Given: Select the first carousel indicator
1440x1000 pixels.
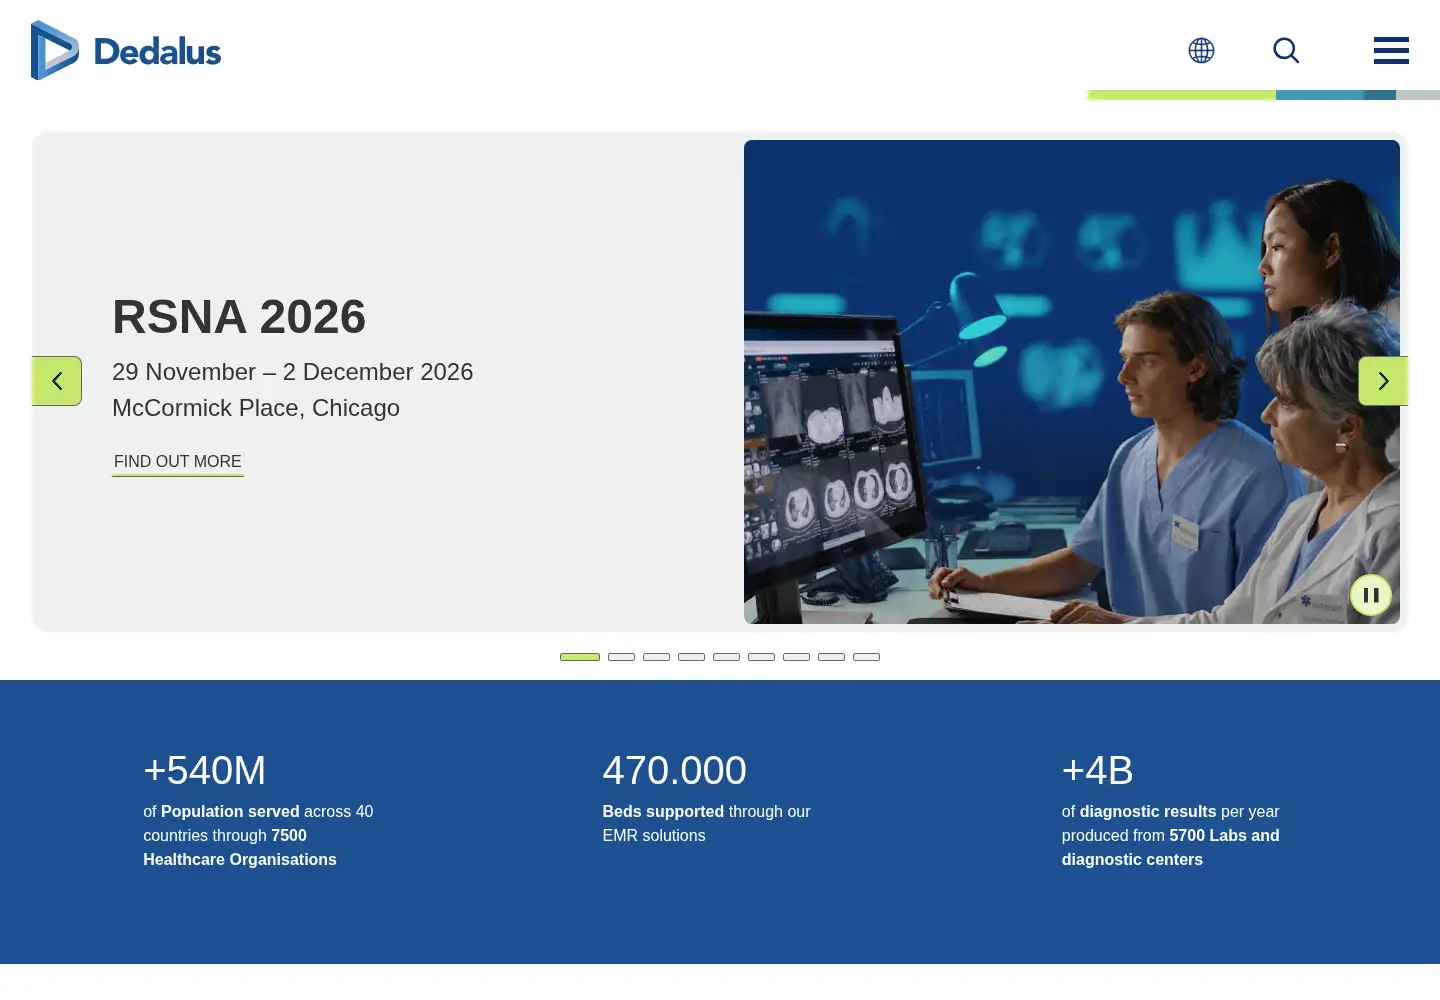Looking at the screenshot, I should point(580,657).
